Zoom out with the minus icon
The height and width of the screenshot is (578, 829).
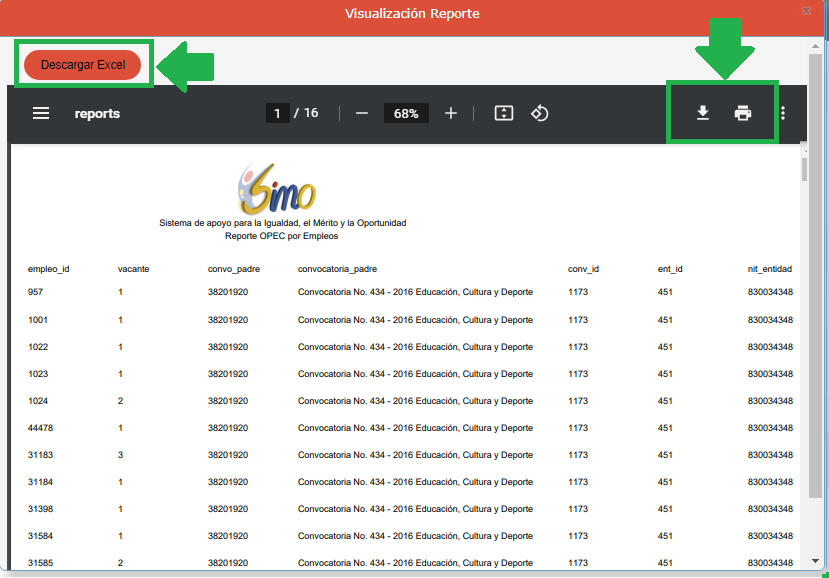click(x=362, y=113)
